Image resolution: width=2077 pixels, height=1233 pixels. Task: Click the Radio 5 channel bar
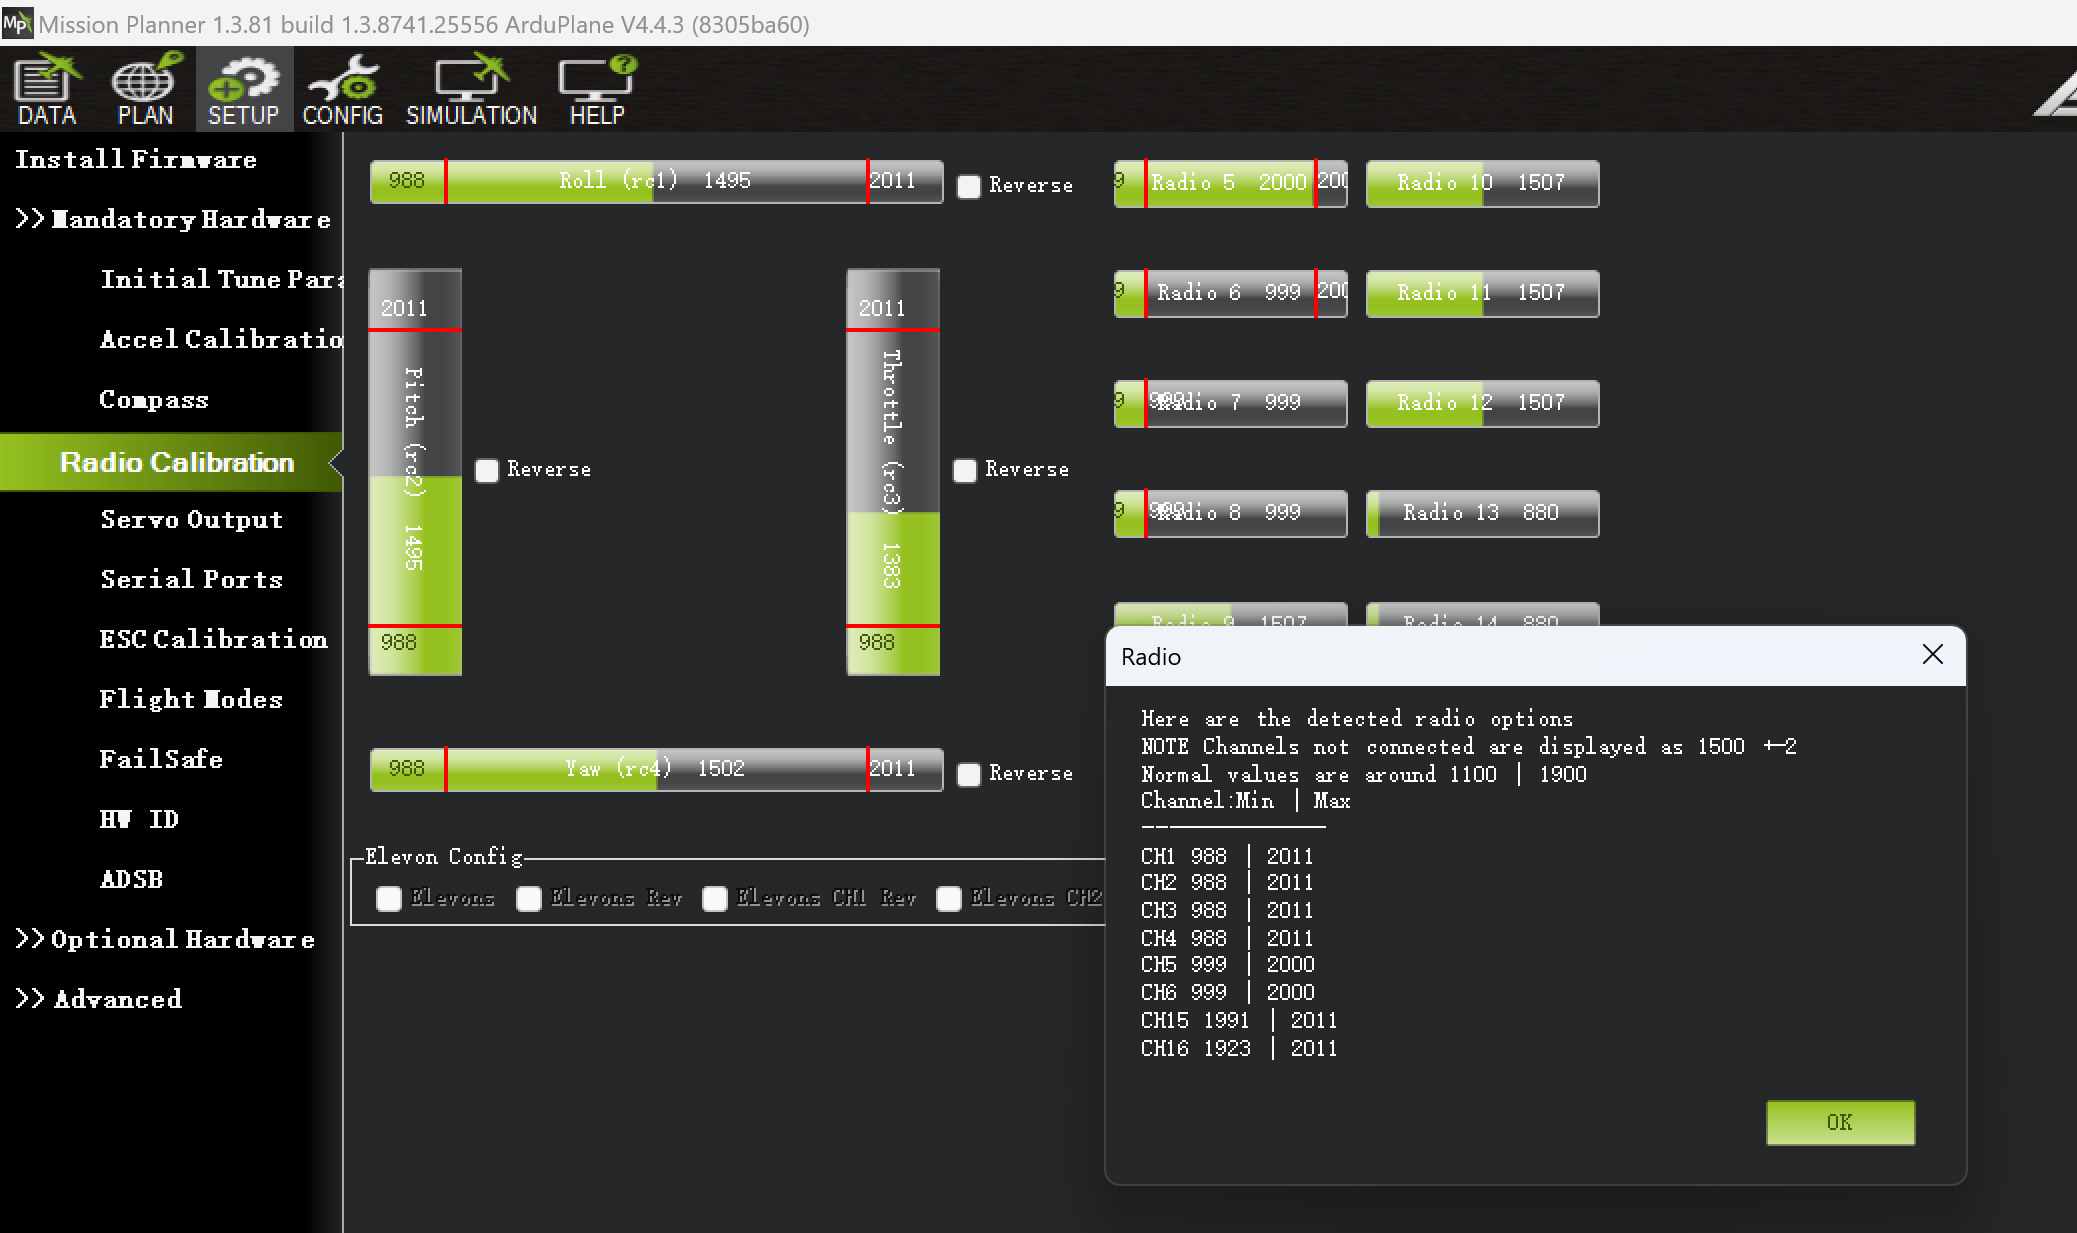click(1231, 183)
